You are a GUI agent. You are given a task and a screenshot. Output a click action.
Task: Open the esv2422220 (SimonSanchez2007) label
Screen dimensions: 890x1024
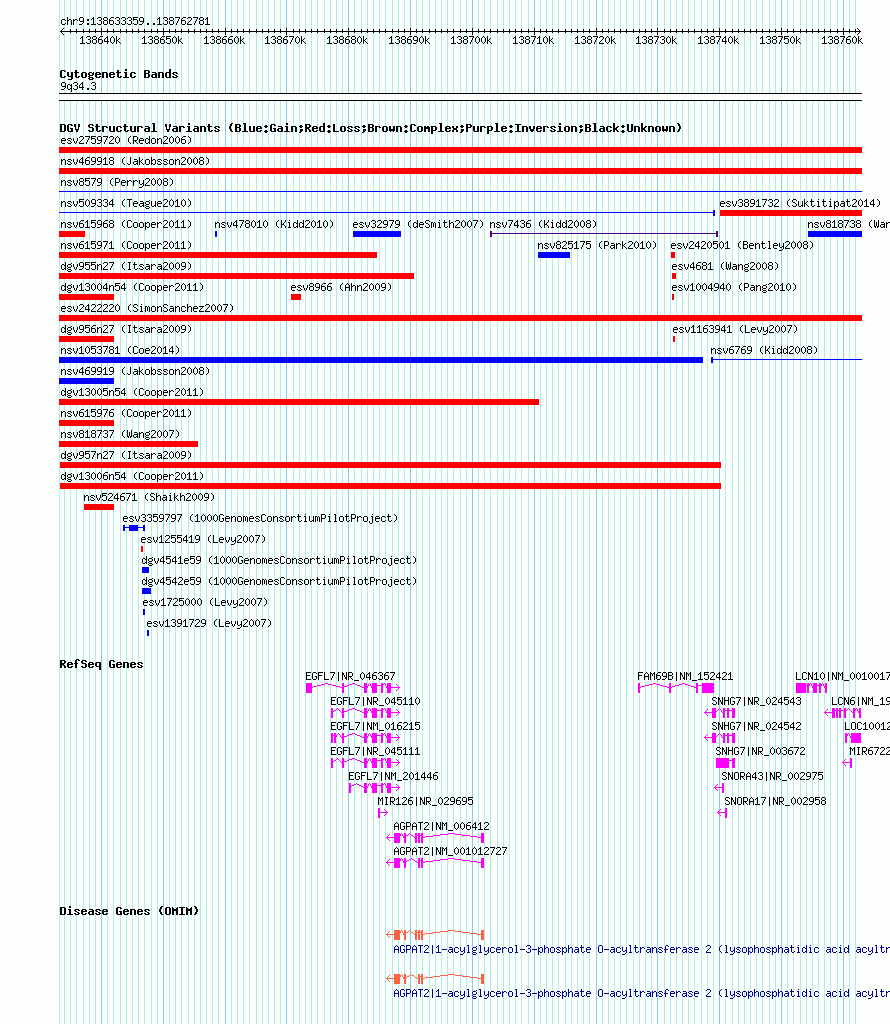click(x=147, y=308)
